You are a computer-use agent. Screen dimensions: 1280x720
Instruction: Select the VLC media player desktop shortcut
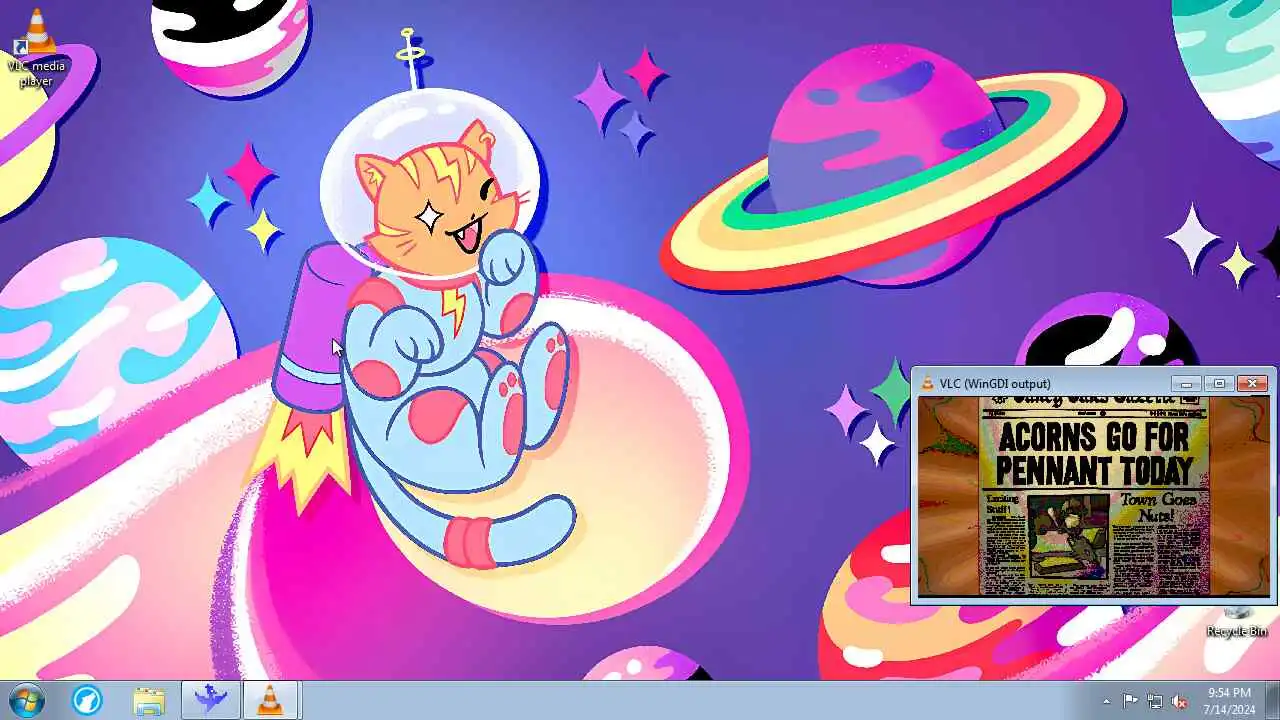pyautogui.click(x=36, y=46)
